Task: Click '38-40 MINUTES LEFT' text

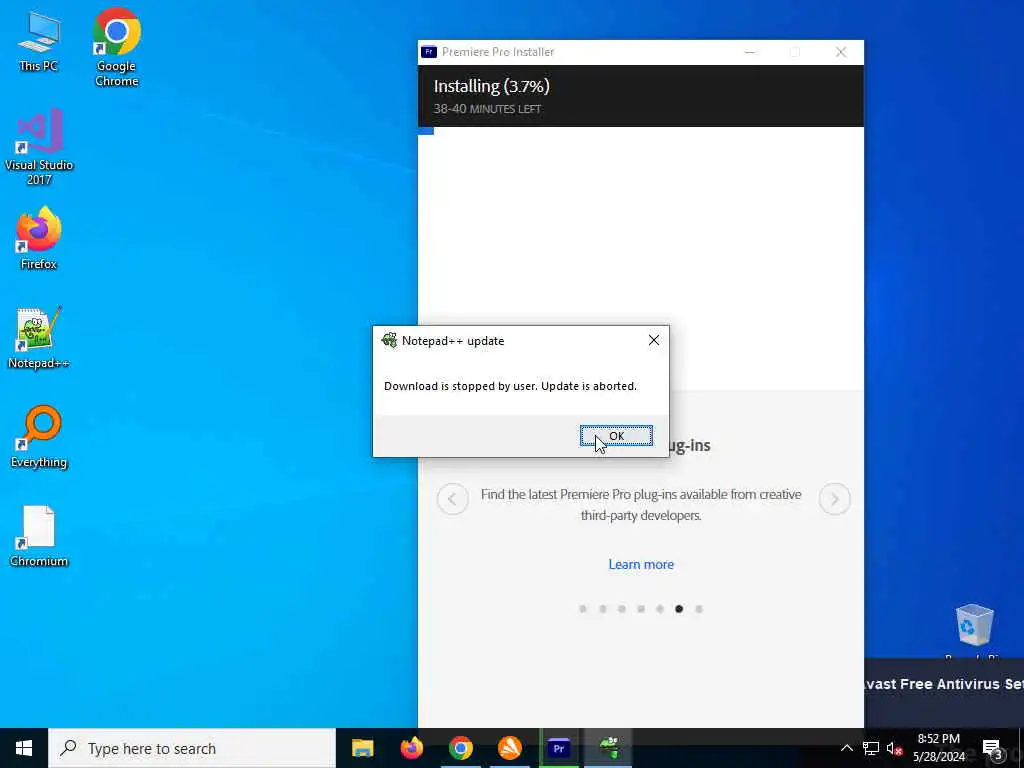Action: coord(487,109)
